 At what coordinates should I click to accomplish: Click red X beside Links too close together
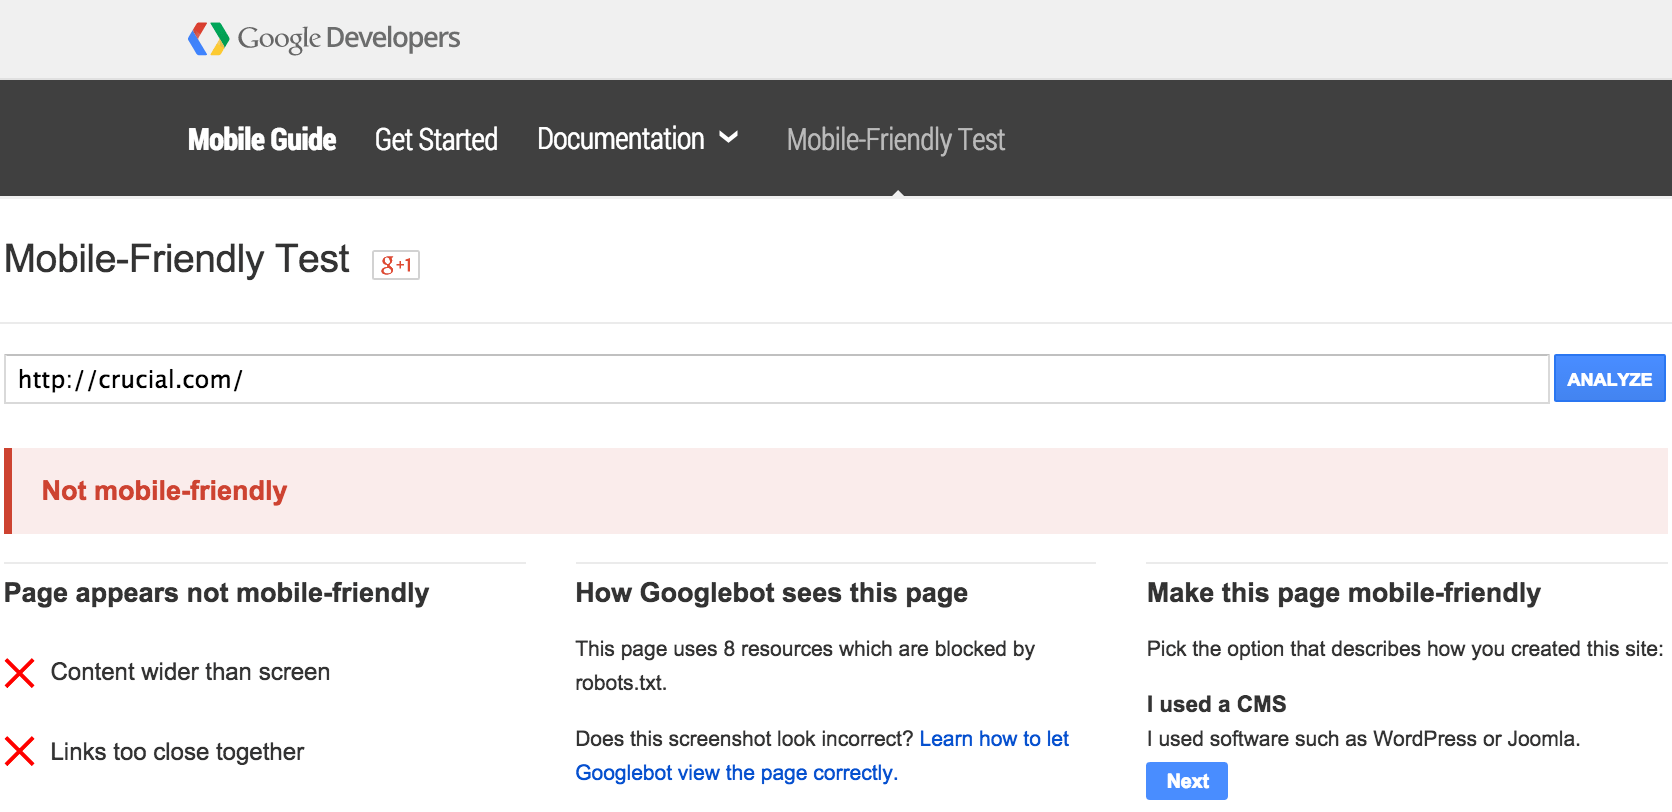pyautogui.click(x=20, y=751)
